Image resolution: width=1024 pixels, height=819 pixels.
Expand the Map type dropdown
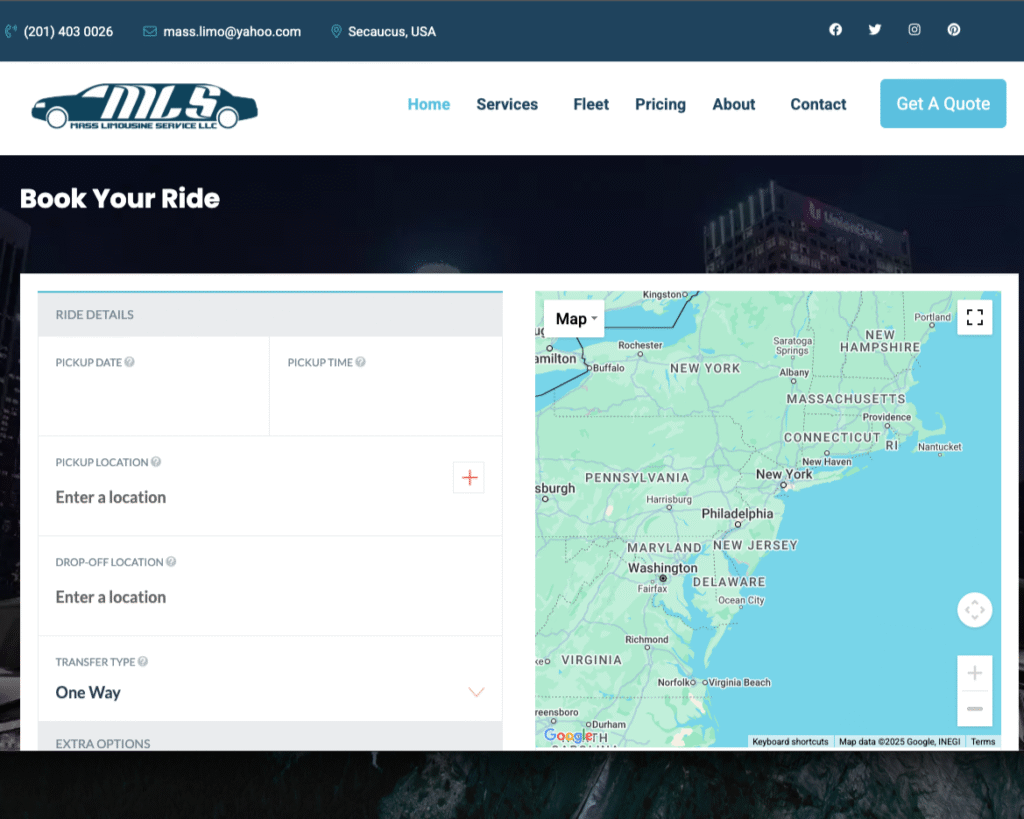click(575, 319)
